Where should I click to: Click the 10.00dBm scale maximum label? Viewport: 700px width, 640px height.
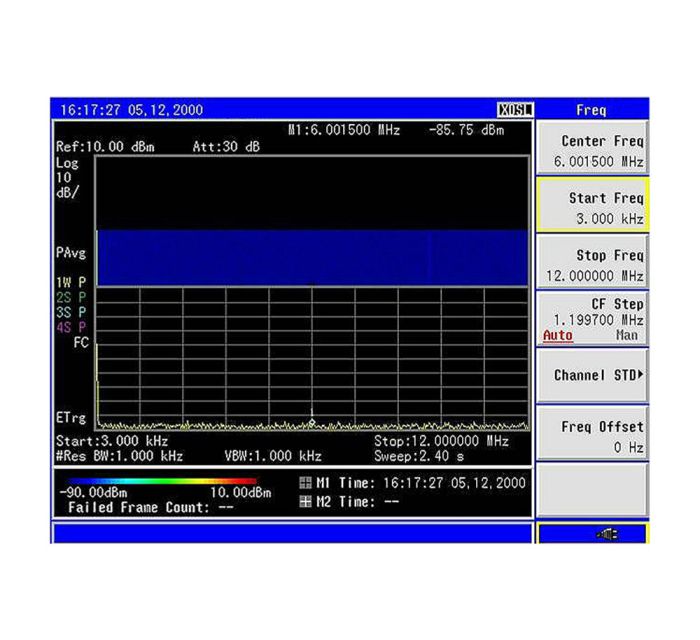pyautogui.click(x=241, y=493)
